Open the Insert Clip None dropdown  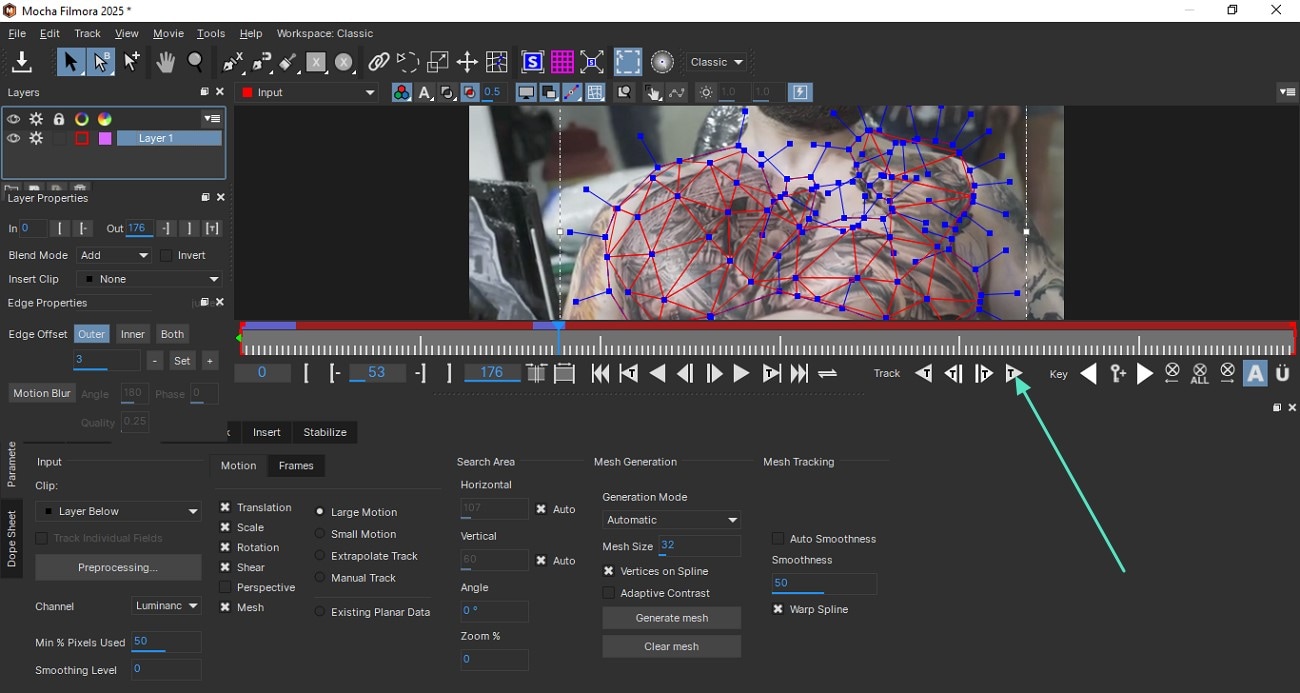click(x=150, y=279)
